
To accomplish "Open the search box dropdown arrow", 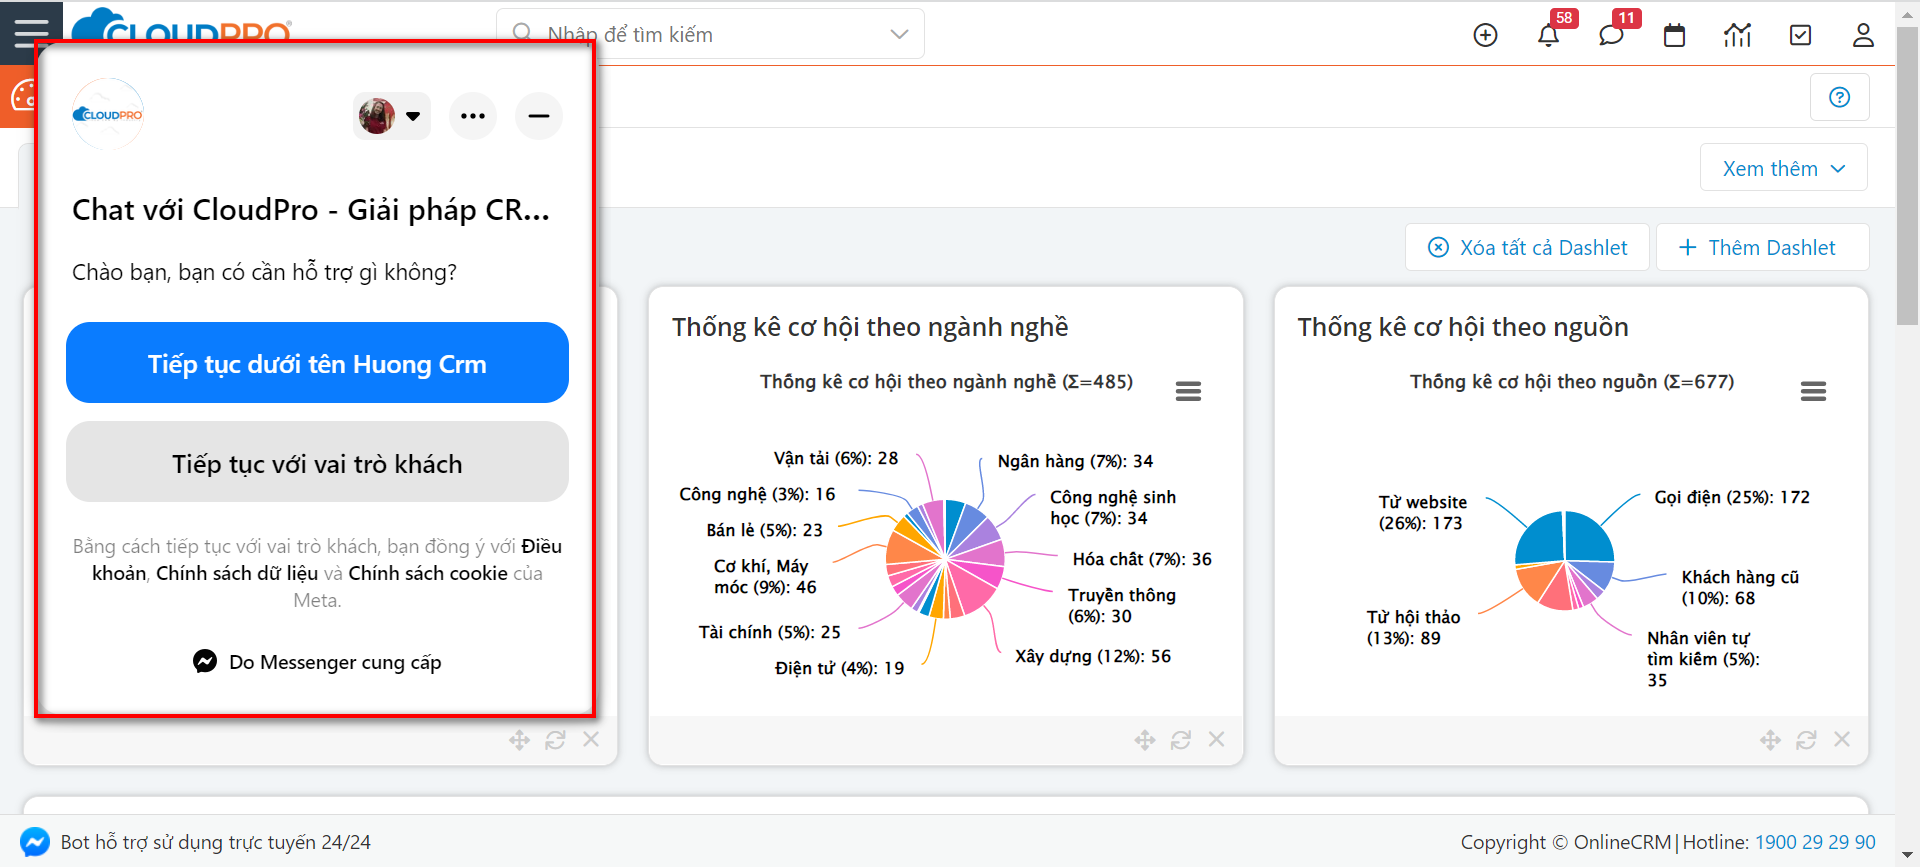I will pyautogui.click(x=899, y=34).
